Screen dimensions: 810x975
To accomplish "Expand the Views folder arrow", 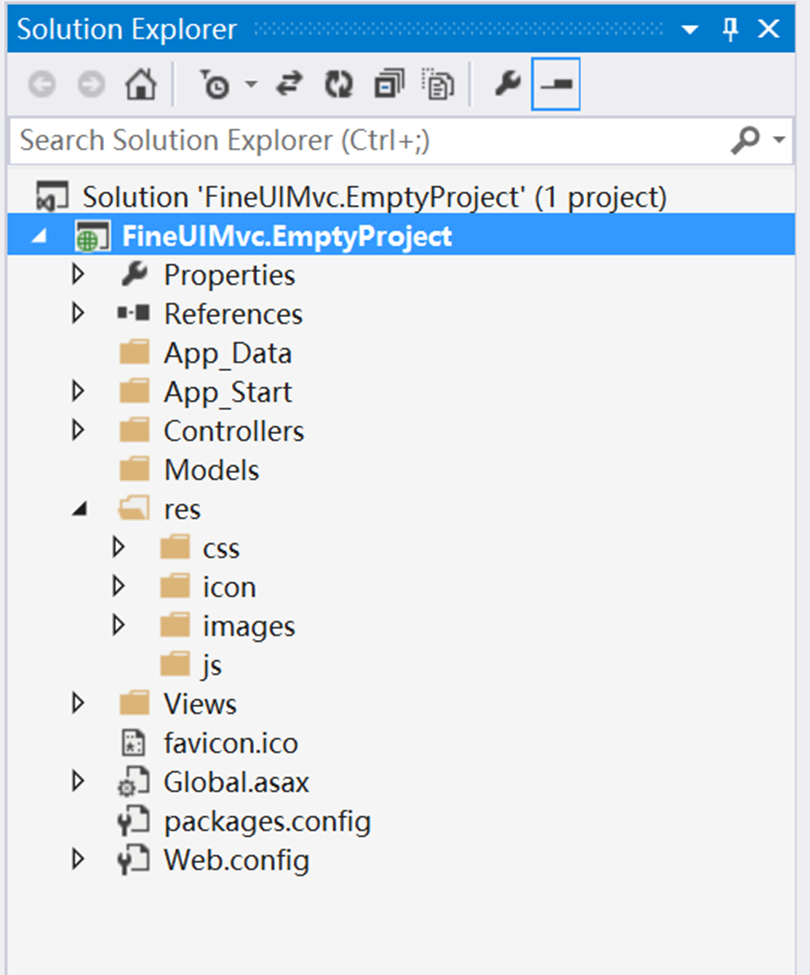I will click(x=78, y=703).
